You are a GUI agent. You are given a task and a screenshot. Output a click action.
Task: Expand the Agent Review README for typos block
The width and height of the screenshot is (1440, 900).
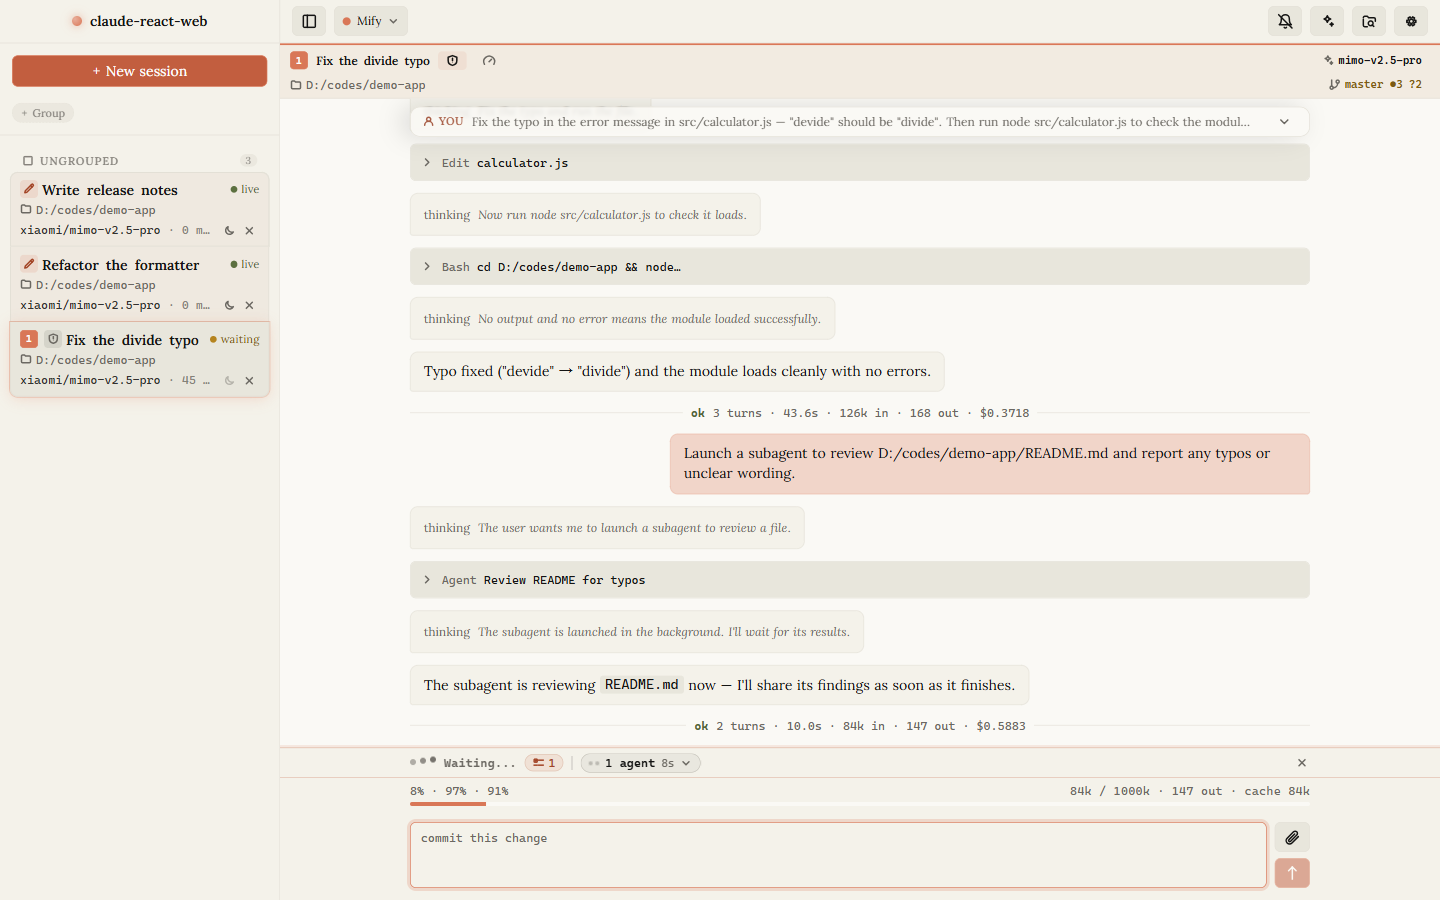[x=860, y=580]
